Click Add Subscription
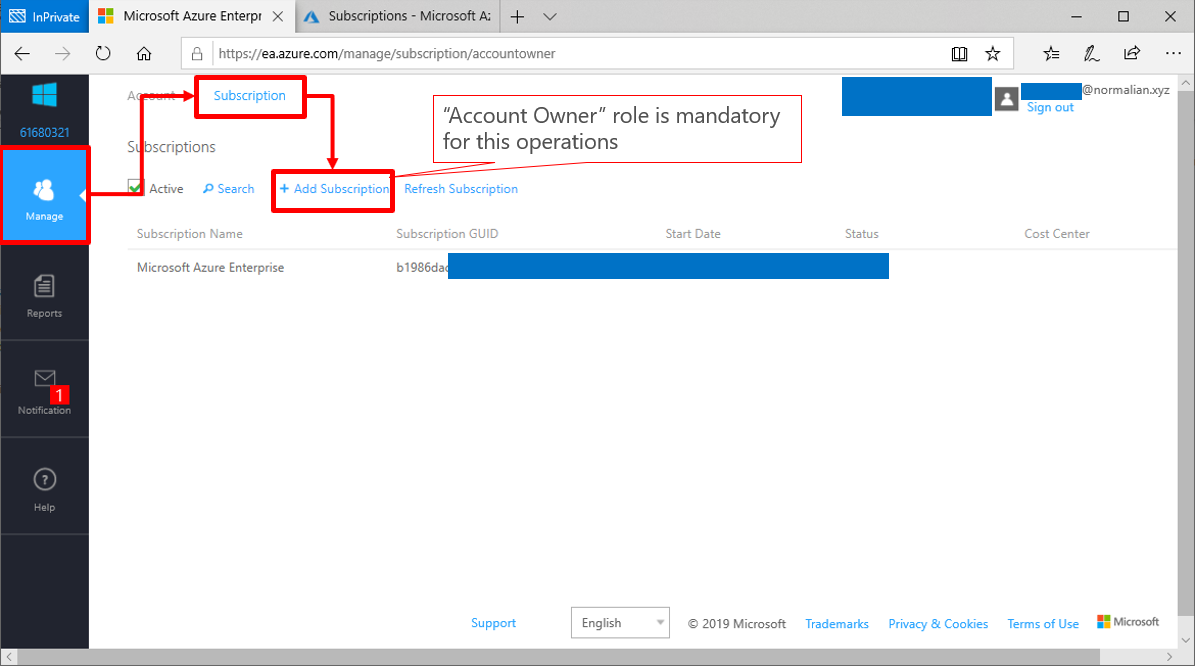 334,189
